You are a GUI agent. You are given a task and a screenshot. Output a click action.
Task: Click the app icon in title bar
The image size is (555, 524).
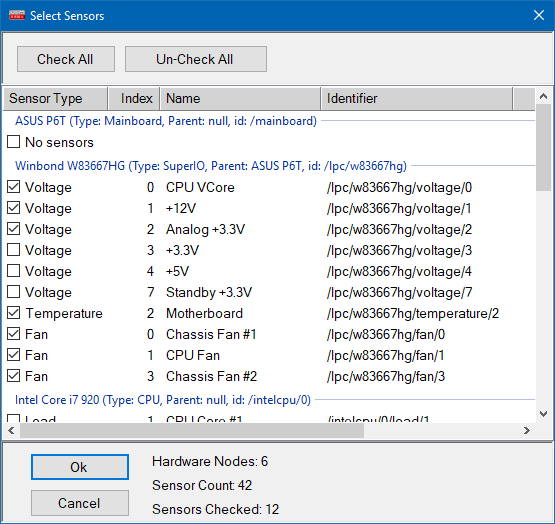17,16
